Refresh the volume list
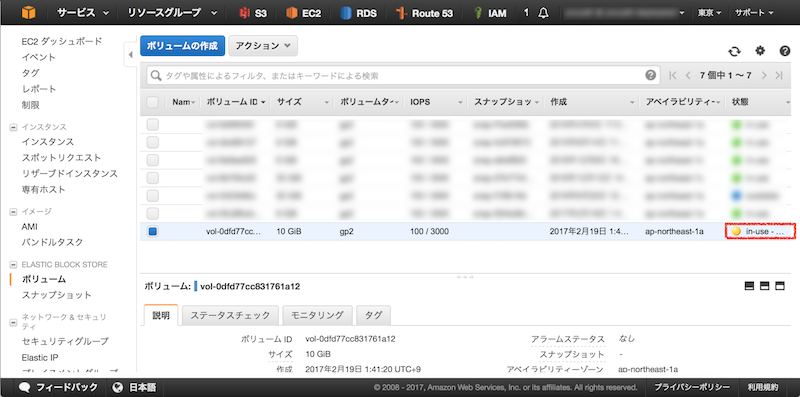800x397 pixels. click(734, 51)
